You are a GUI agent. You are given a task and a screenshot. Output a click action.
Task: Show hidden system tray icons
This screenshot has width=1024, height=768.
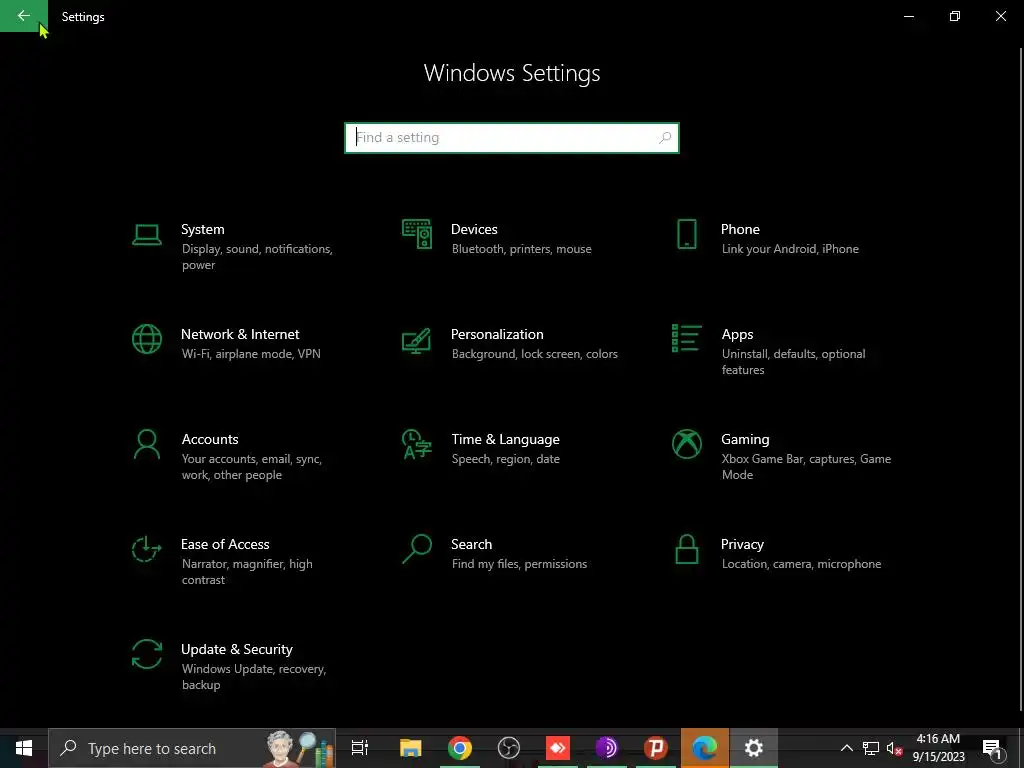(846, 748)
